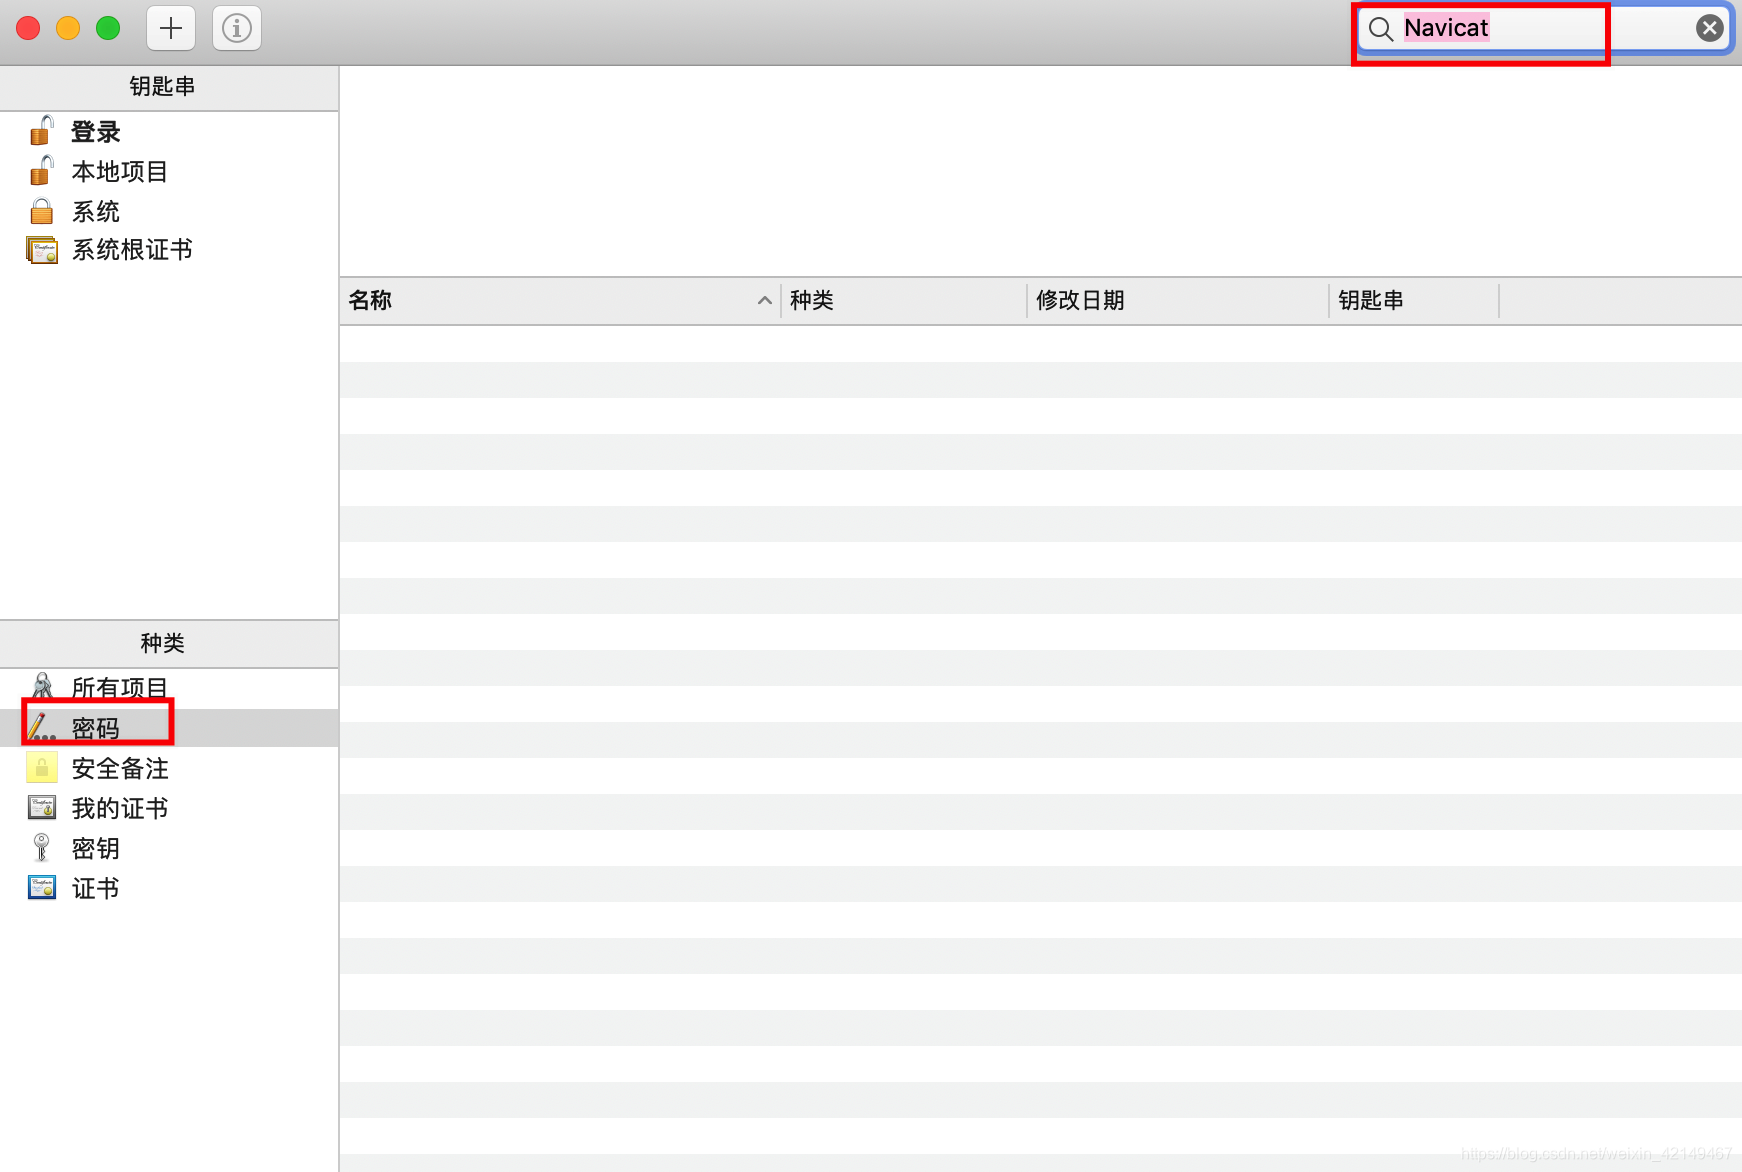The image size is (1742, 1172).
Task: Select the 我的证书 category
Action: coord(169,808)
